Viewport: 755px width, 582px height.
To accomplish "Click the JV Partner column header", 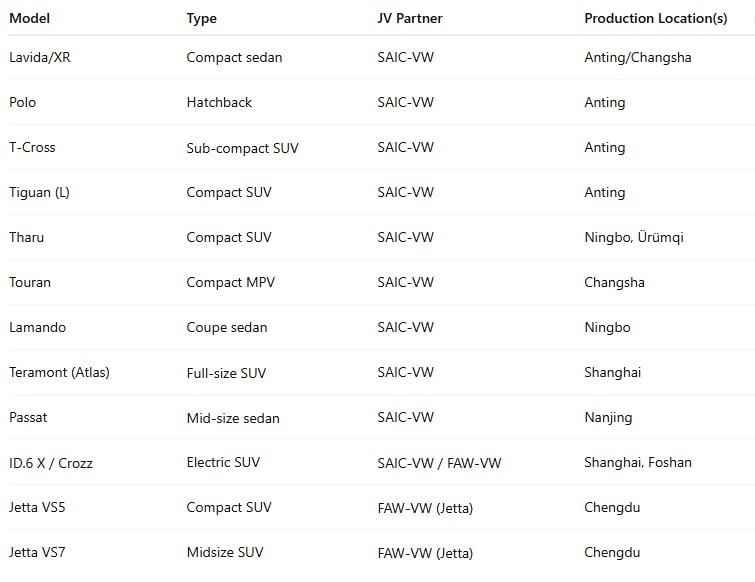I will (x=411, y=18).
